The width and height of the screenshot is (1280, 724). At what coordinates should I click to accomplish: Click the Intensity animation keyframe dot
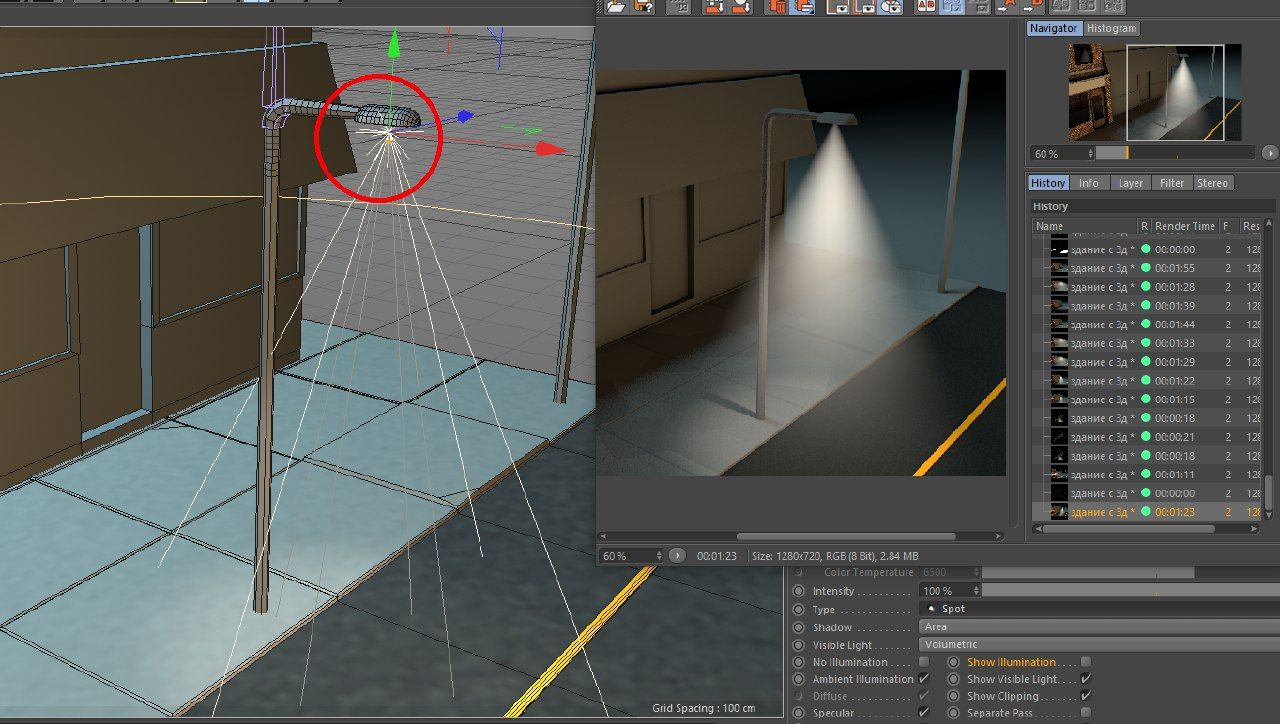pos(798,591)
